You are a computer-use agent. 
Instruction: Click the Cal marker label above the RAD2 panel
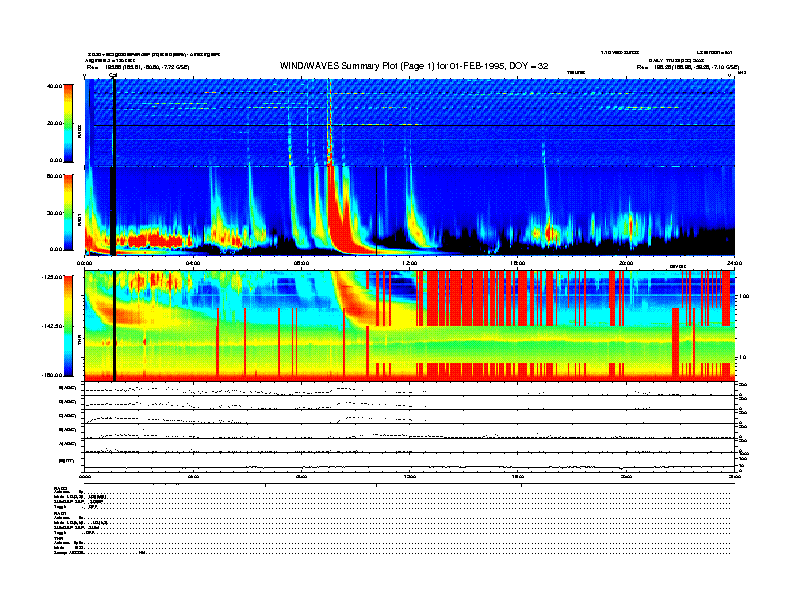(x=113, y=75)
